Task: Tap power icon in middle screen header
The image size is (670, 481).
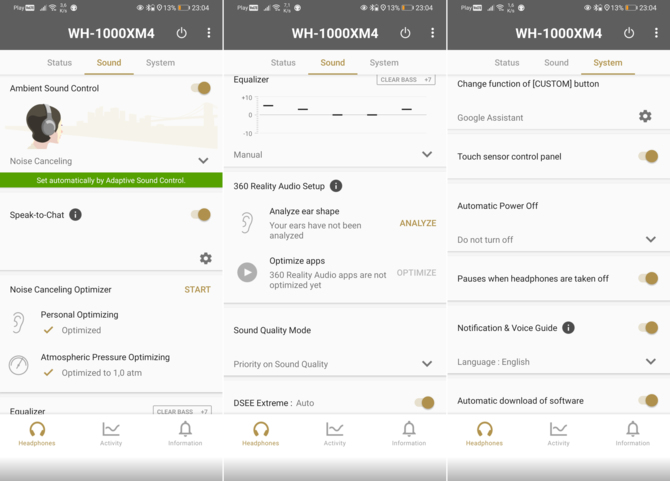Action: click(x=405, y=33)
